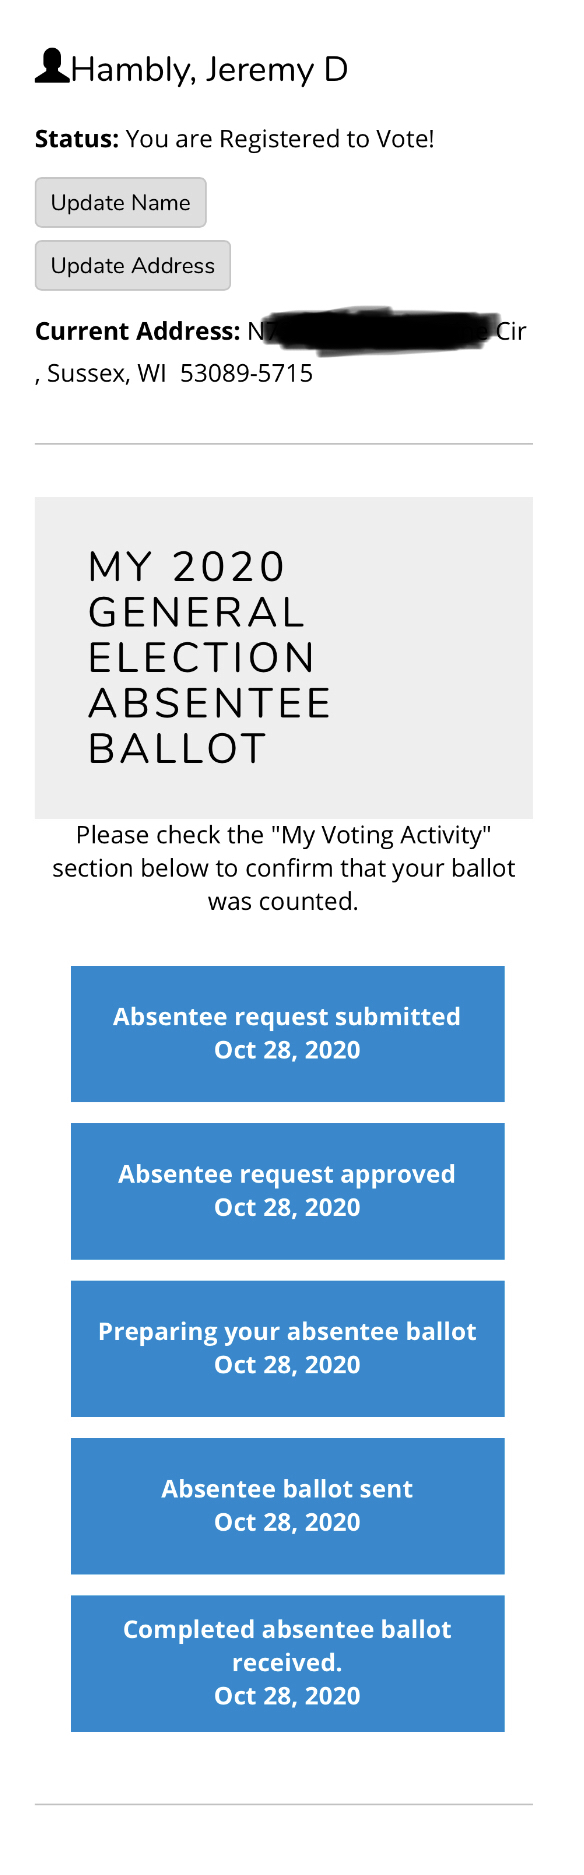Click the "My Voting Activity" instruction paragraph
The image size is (584, 1875).
point(284,868)
